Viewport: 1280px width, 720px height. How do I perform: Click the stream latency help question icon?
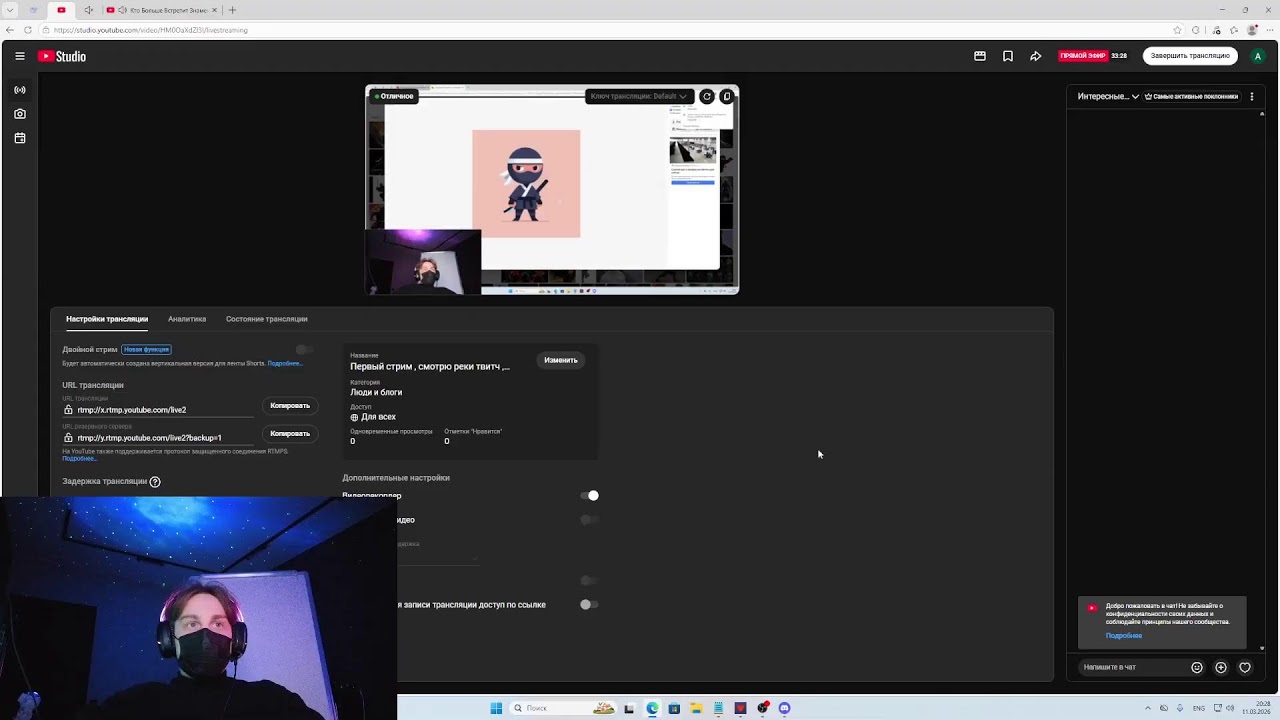click(155, 482)
